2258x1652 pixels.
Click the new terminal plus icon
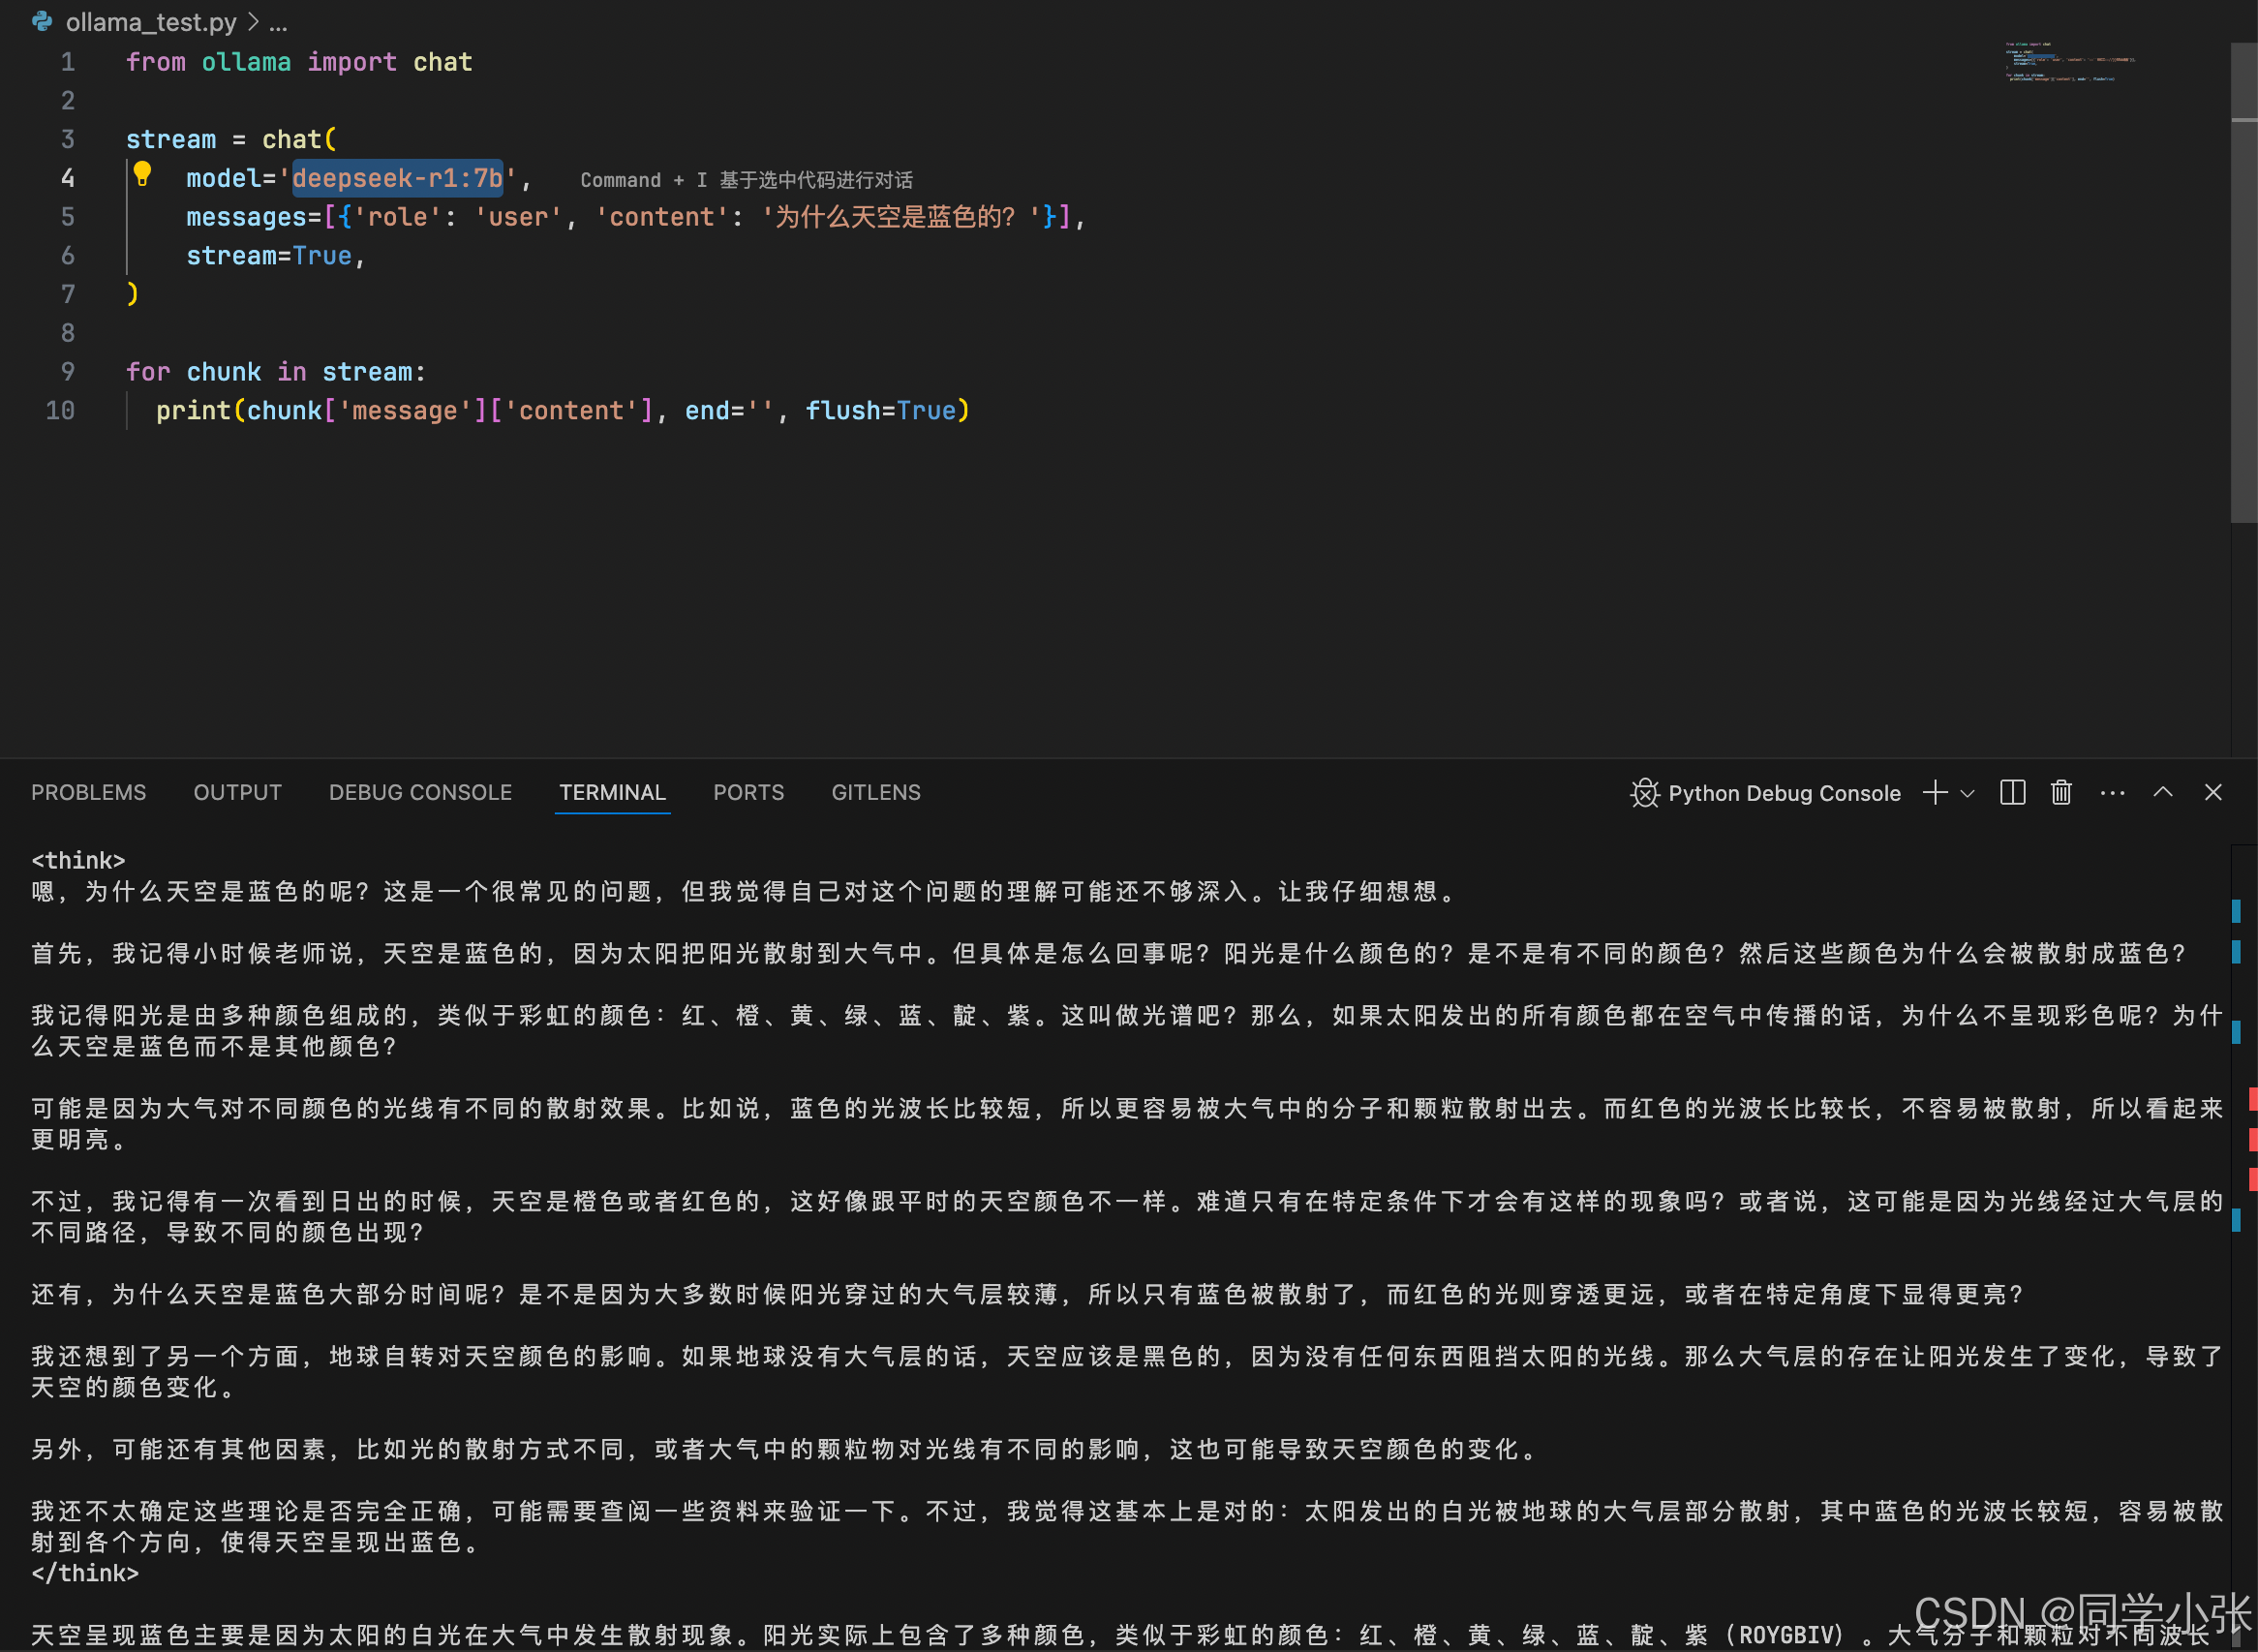[x=1935, y=793]
